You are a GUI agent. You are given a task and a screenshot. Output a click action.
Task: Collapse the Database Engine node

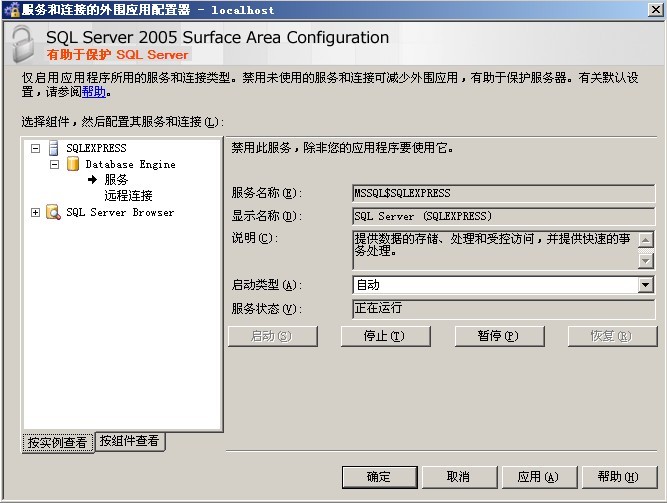pyautogui.click(x=54, y=164)
